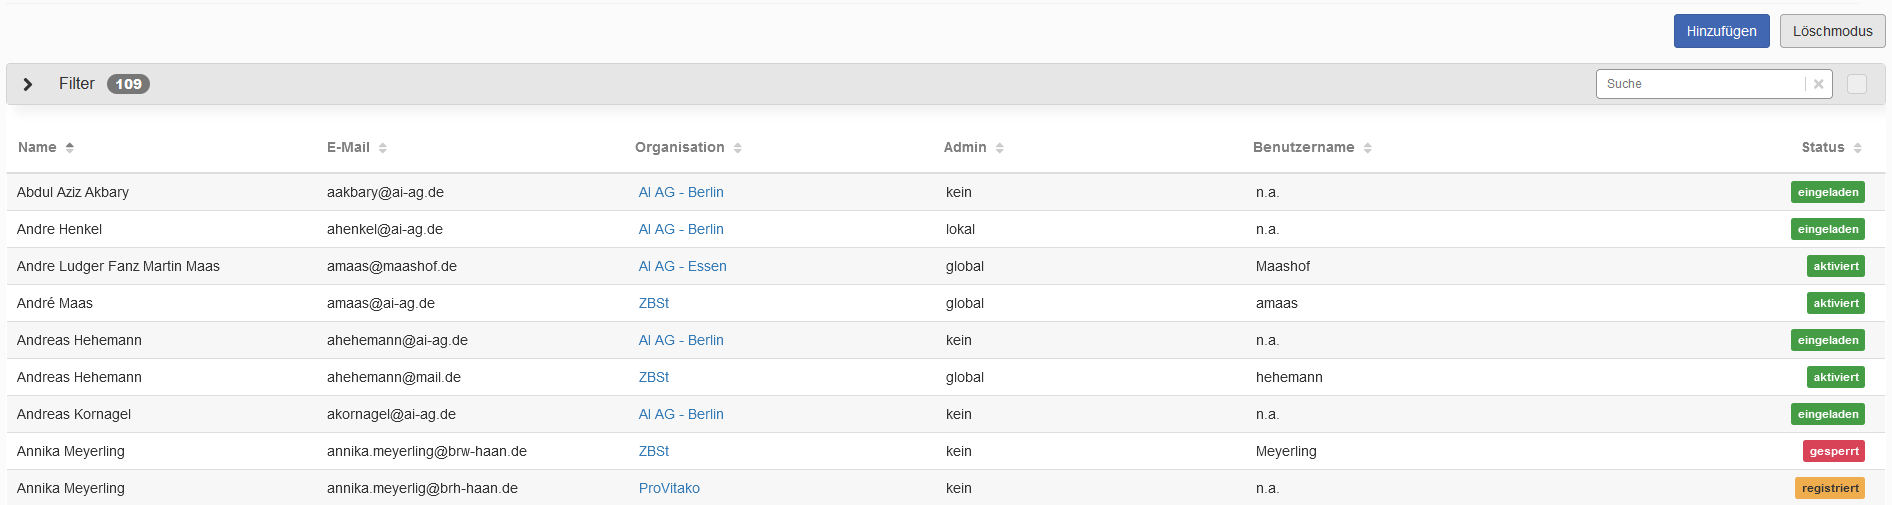Viewport: 1892px width, 505px height.
Task: Open AI AG - Essen organisation link
Action: tap(682, 266)
